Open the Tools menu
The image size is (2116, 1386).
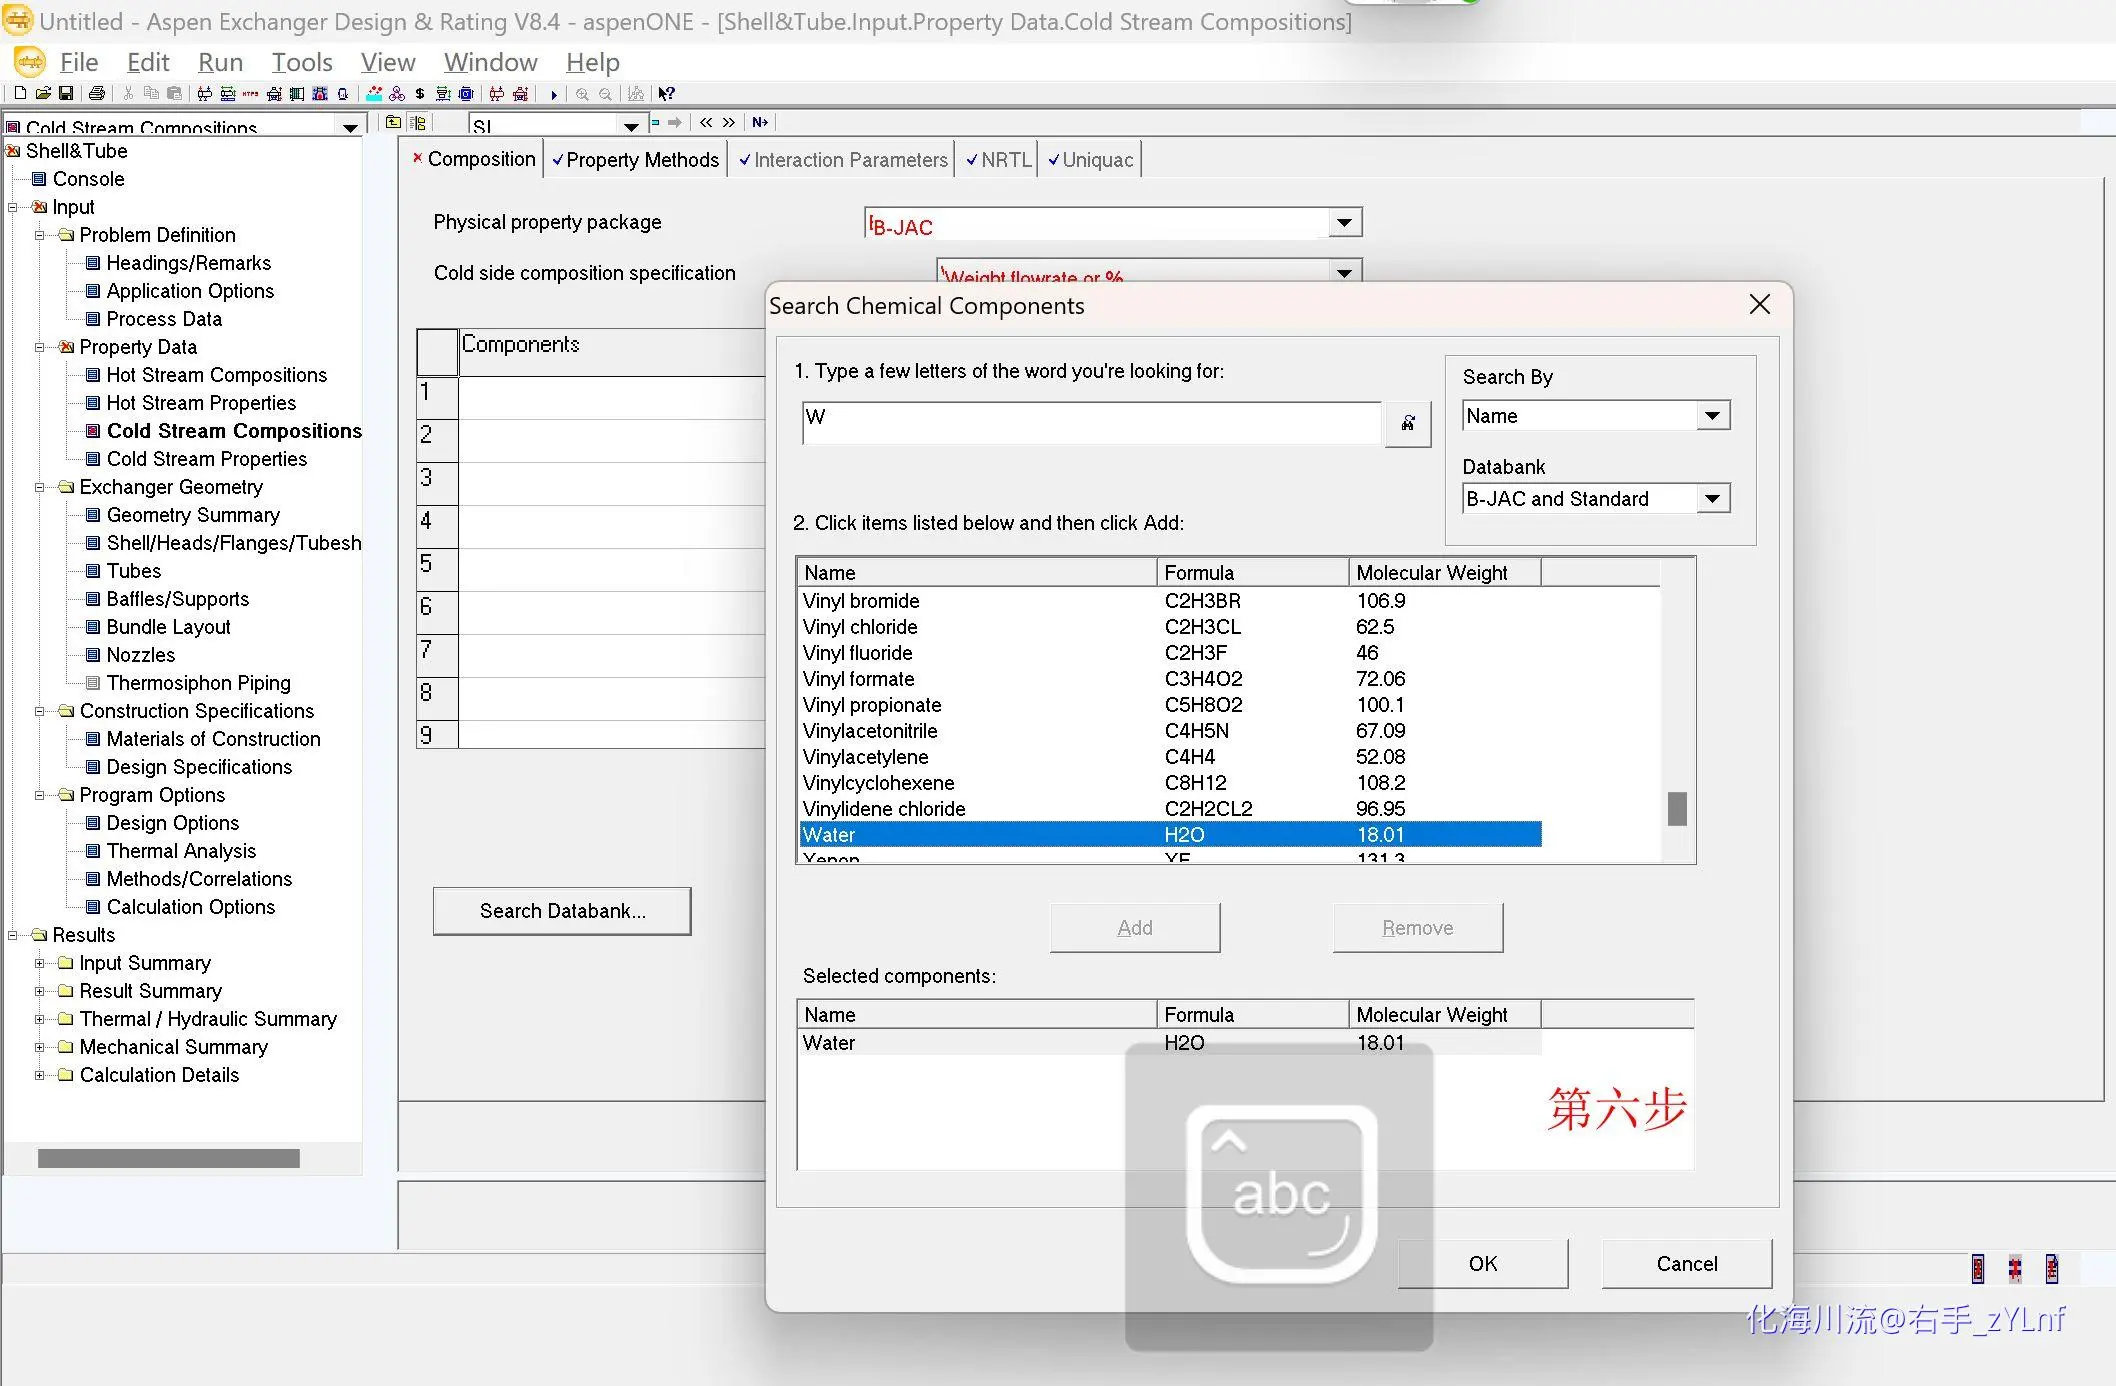coord(302,62)
